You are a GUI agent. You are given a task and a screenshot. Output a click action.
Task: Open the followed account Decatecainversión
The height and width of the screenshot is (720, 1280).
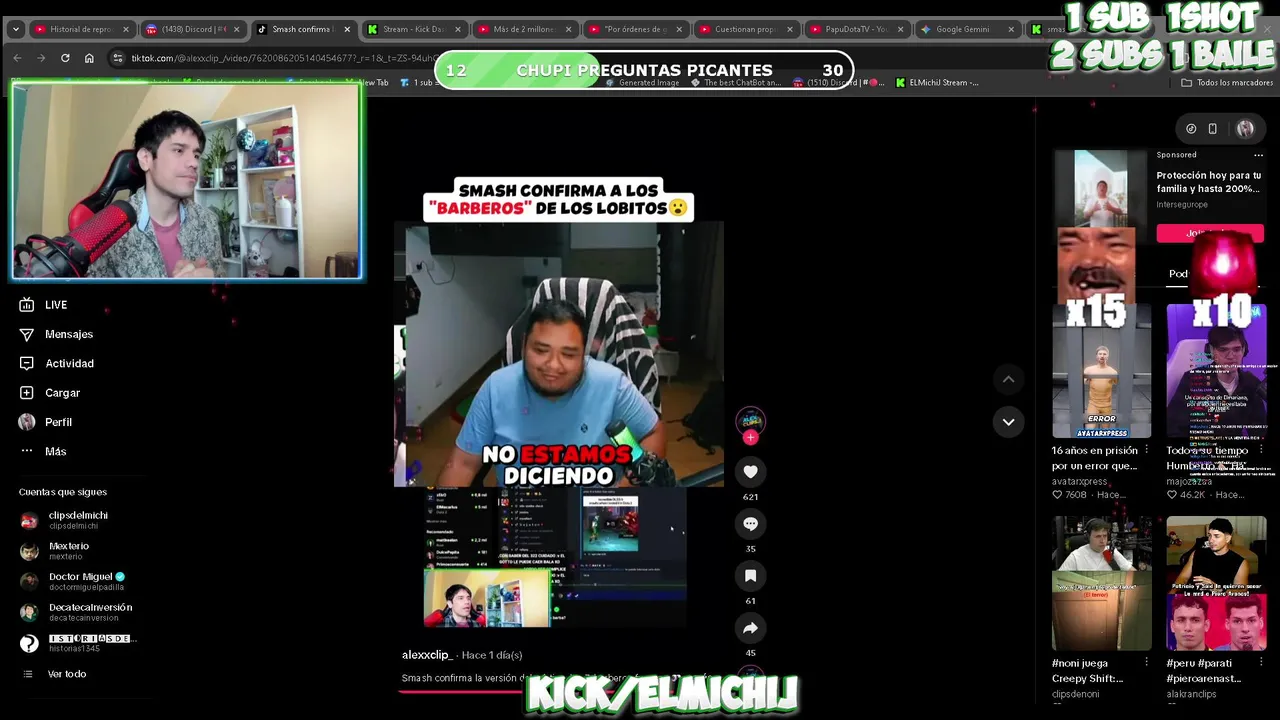click(x=76, y=612)
